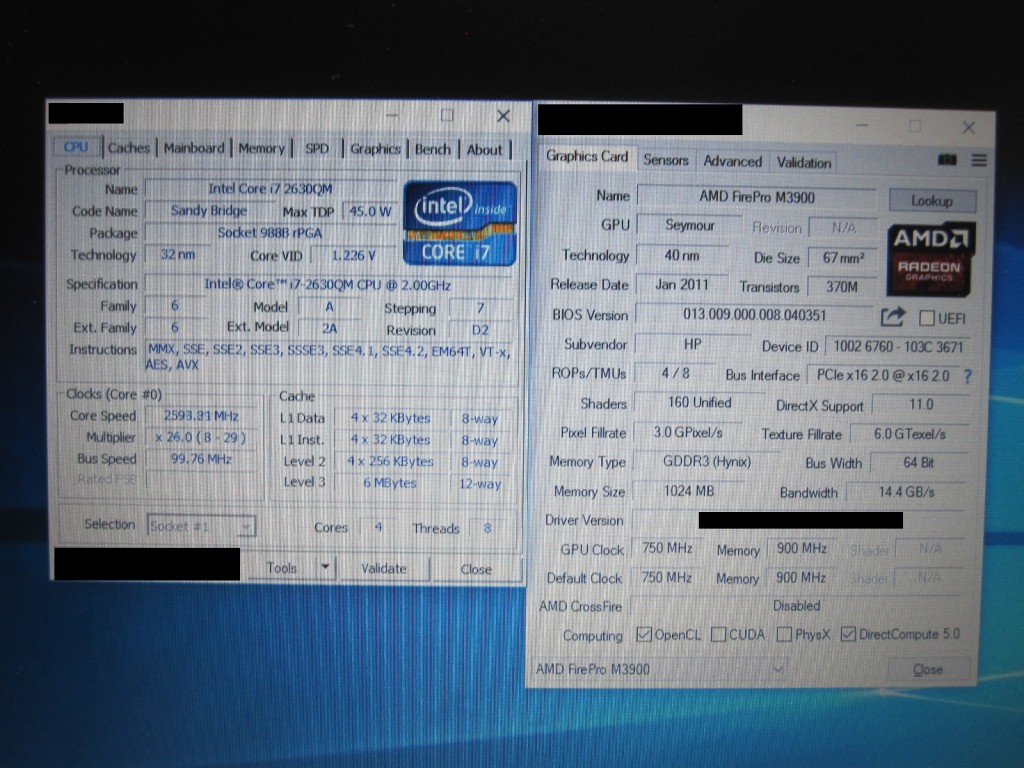Toggle the PhysX checkbox
Viewport: 1024px width, 768px height.
coord(784,634)
